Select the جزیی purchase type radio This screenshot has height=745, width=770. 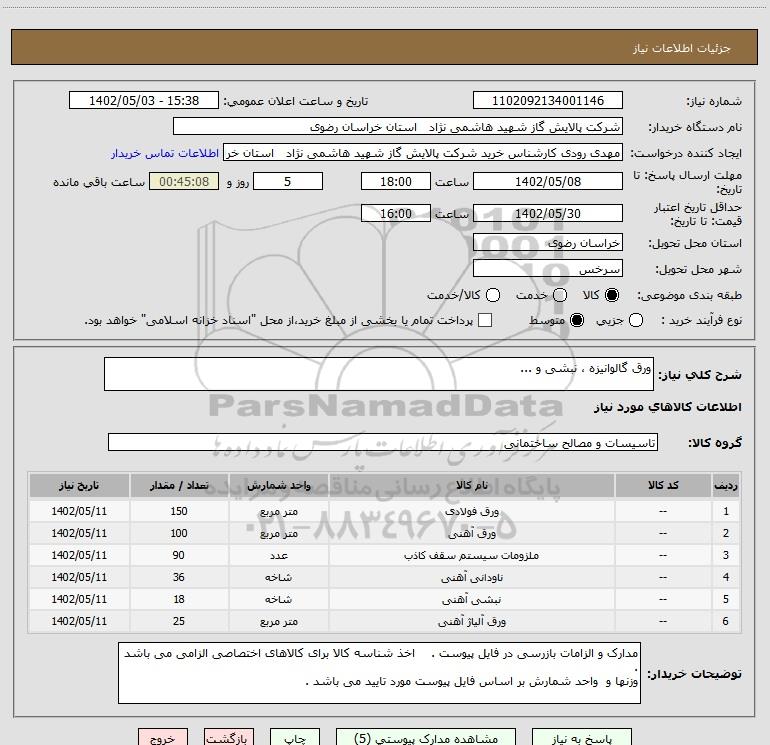point(636,320)
